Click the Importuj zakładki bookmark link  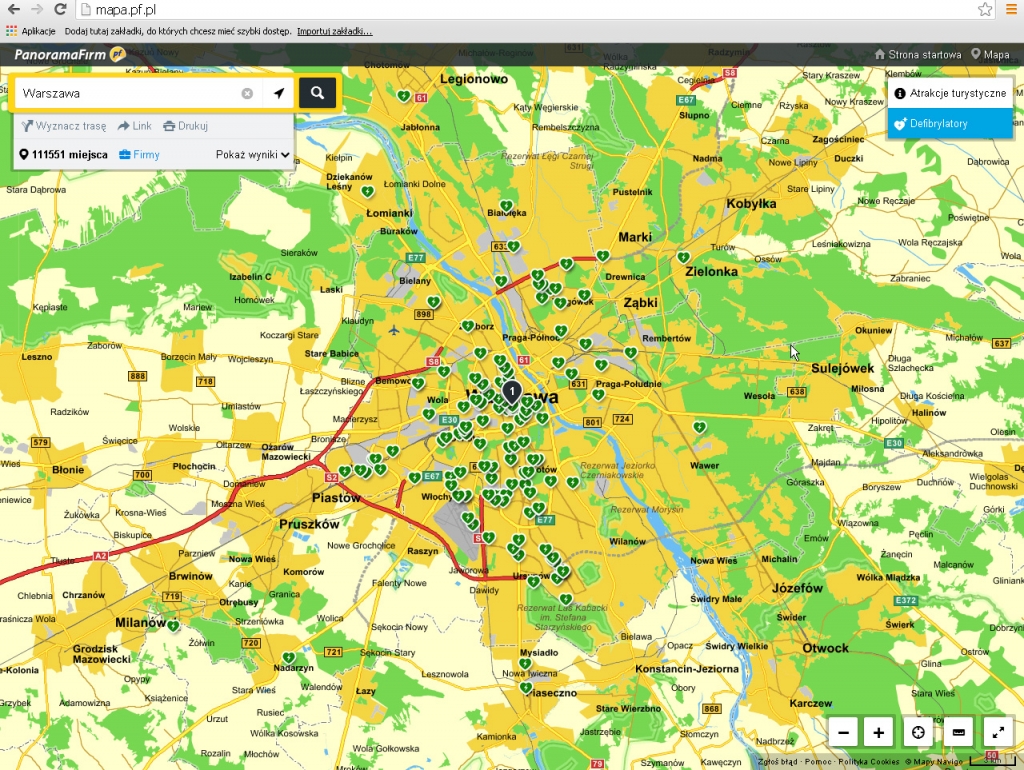[x=334, y=31]
